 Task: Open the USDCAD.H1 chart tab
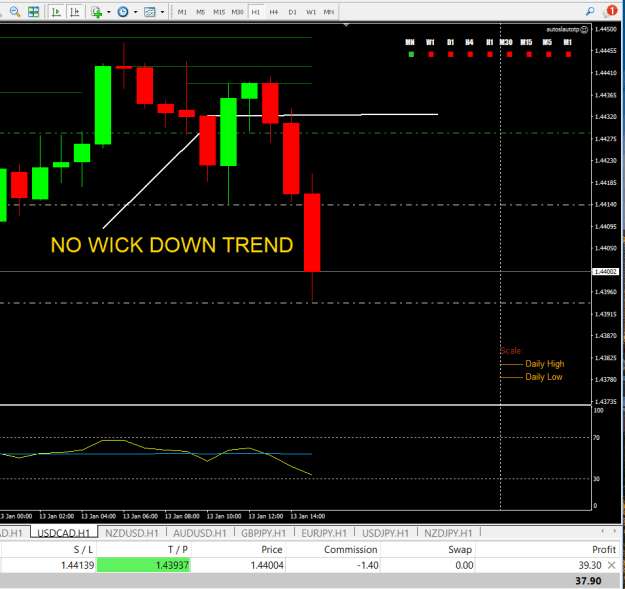(64, 533)
